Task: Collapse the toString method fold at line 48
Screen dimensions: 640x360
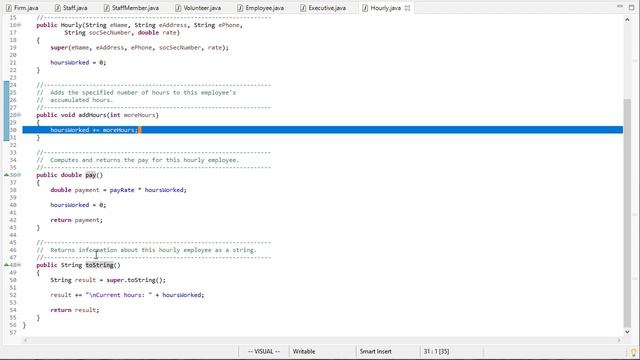Action: [x=19, y=265]
